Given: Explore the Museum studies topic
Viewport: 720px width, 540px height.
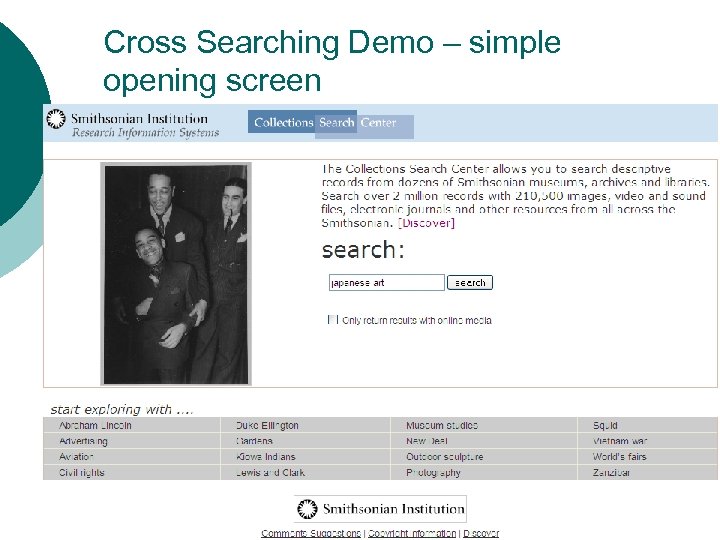Looking at the screenshot, I should click(x=442, y=426).
